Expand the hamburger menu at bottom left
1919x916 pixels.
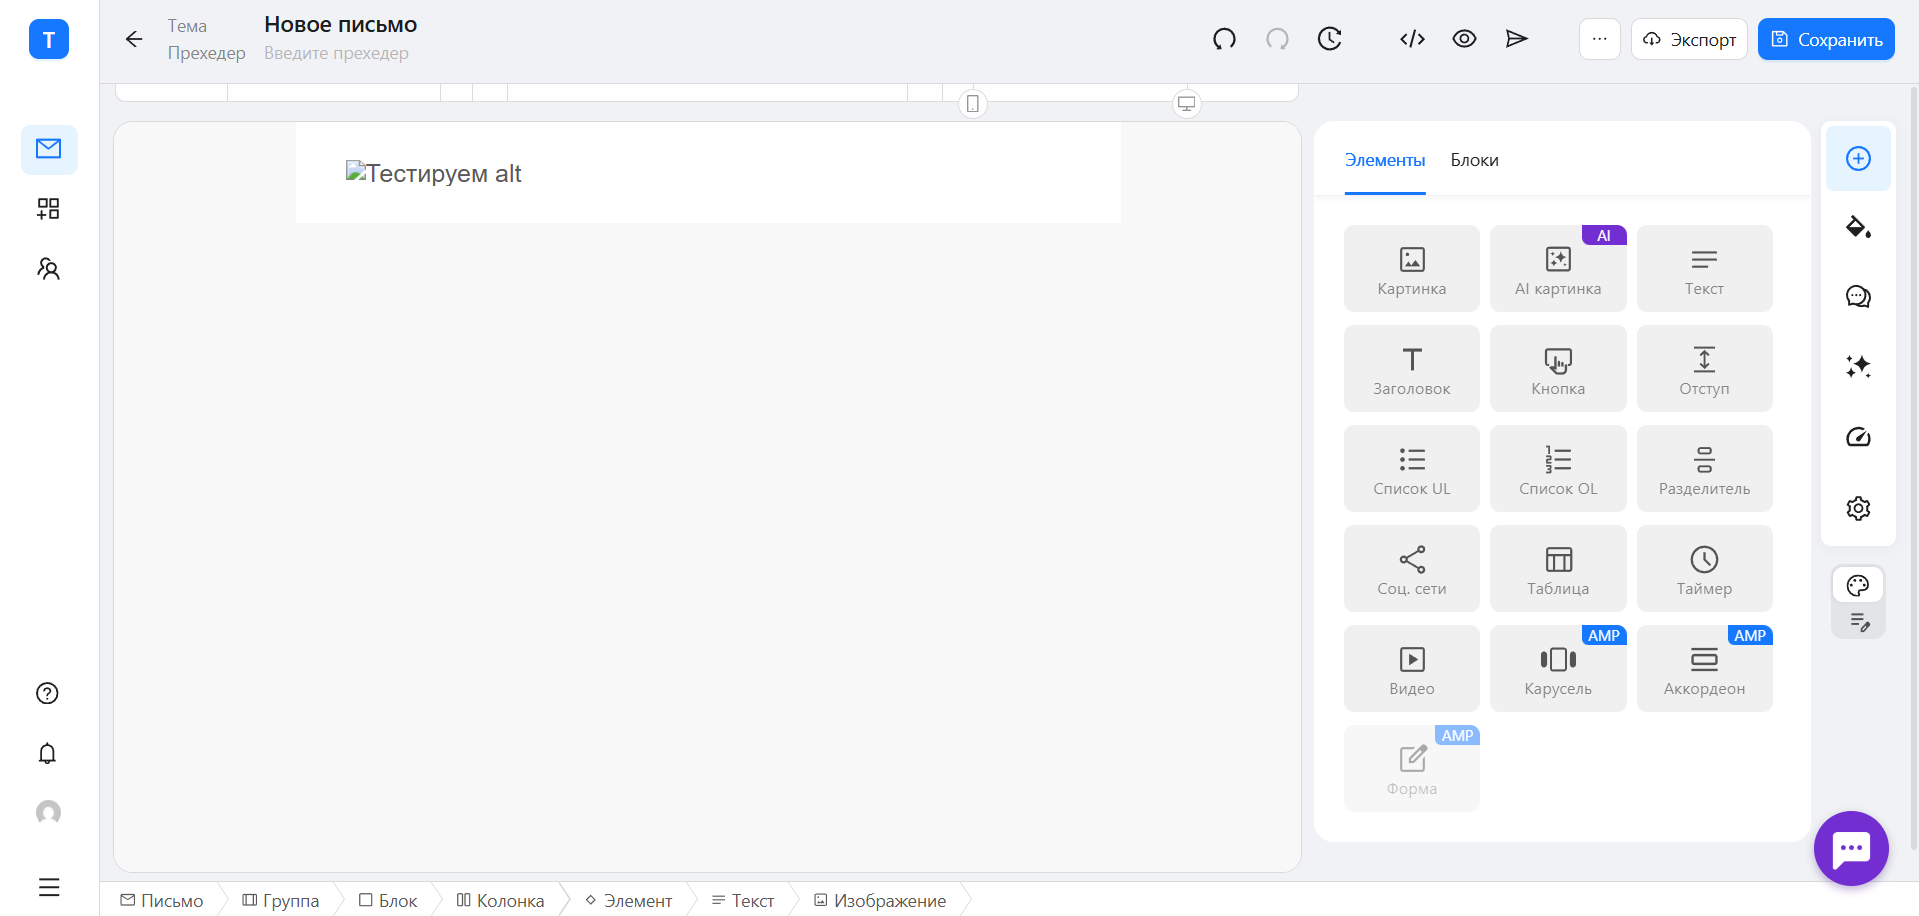click(x=49, y=887)
